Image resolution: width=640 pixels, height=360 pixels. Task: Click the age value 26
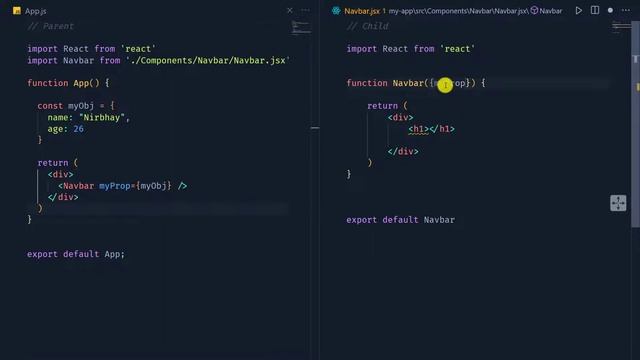click(x=78, y=129)
